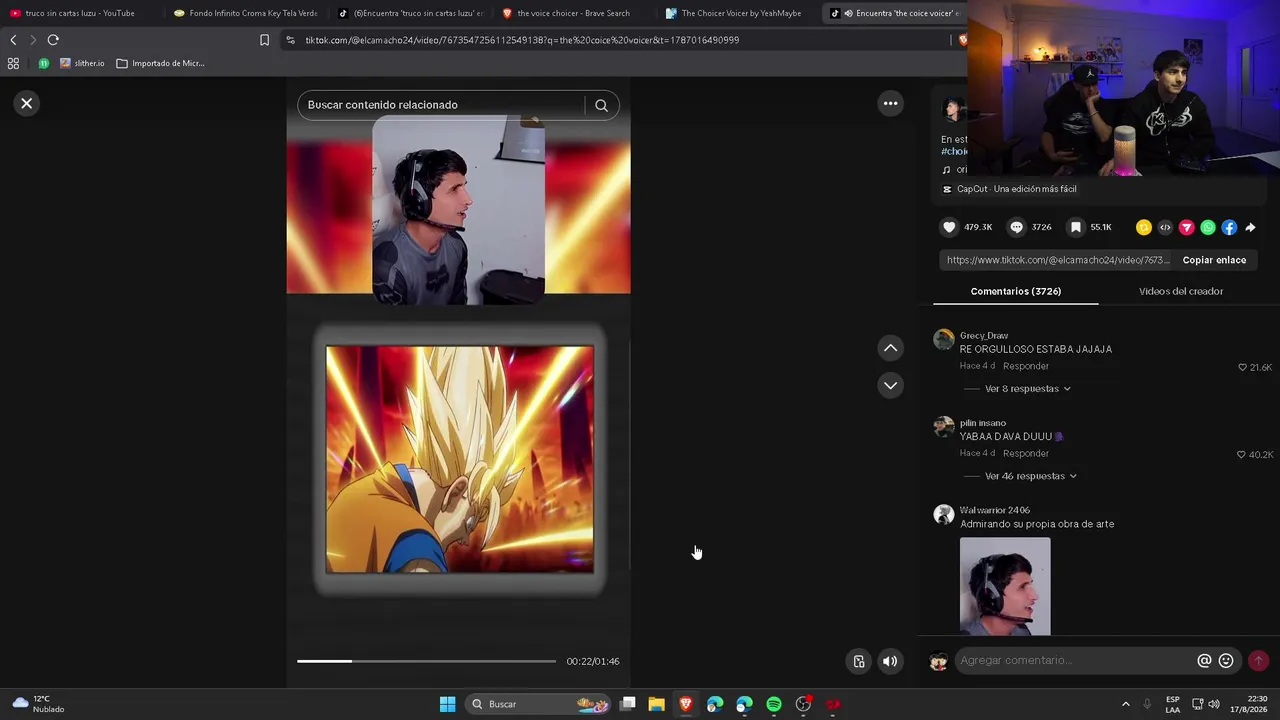Open the video author's avatar in side panel
Viewport: 1280px width, 720px height.
tap(954, 109)
